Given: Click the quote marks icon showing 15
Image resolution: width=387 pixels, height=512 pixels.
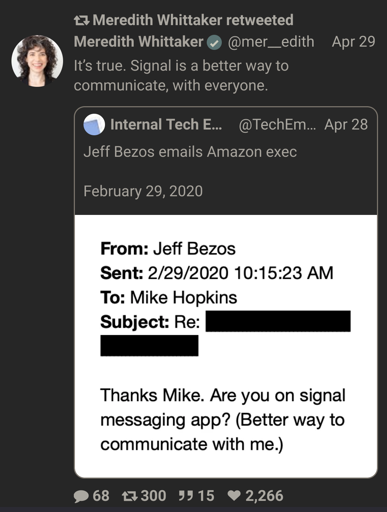Looking at the screenshot, I should pos(186,495).
